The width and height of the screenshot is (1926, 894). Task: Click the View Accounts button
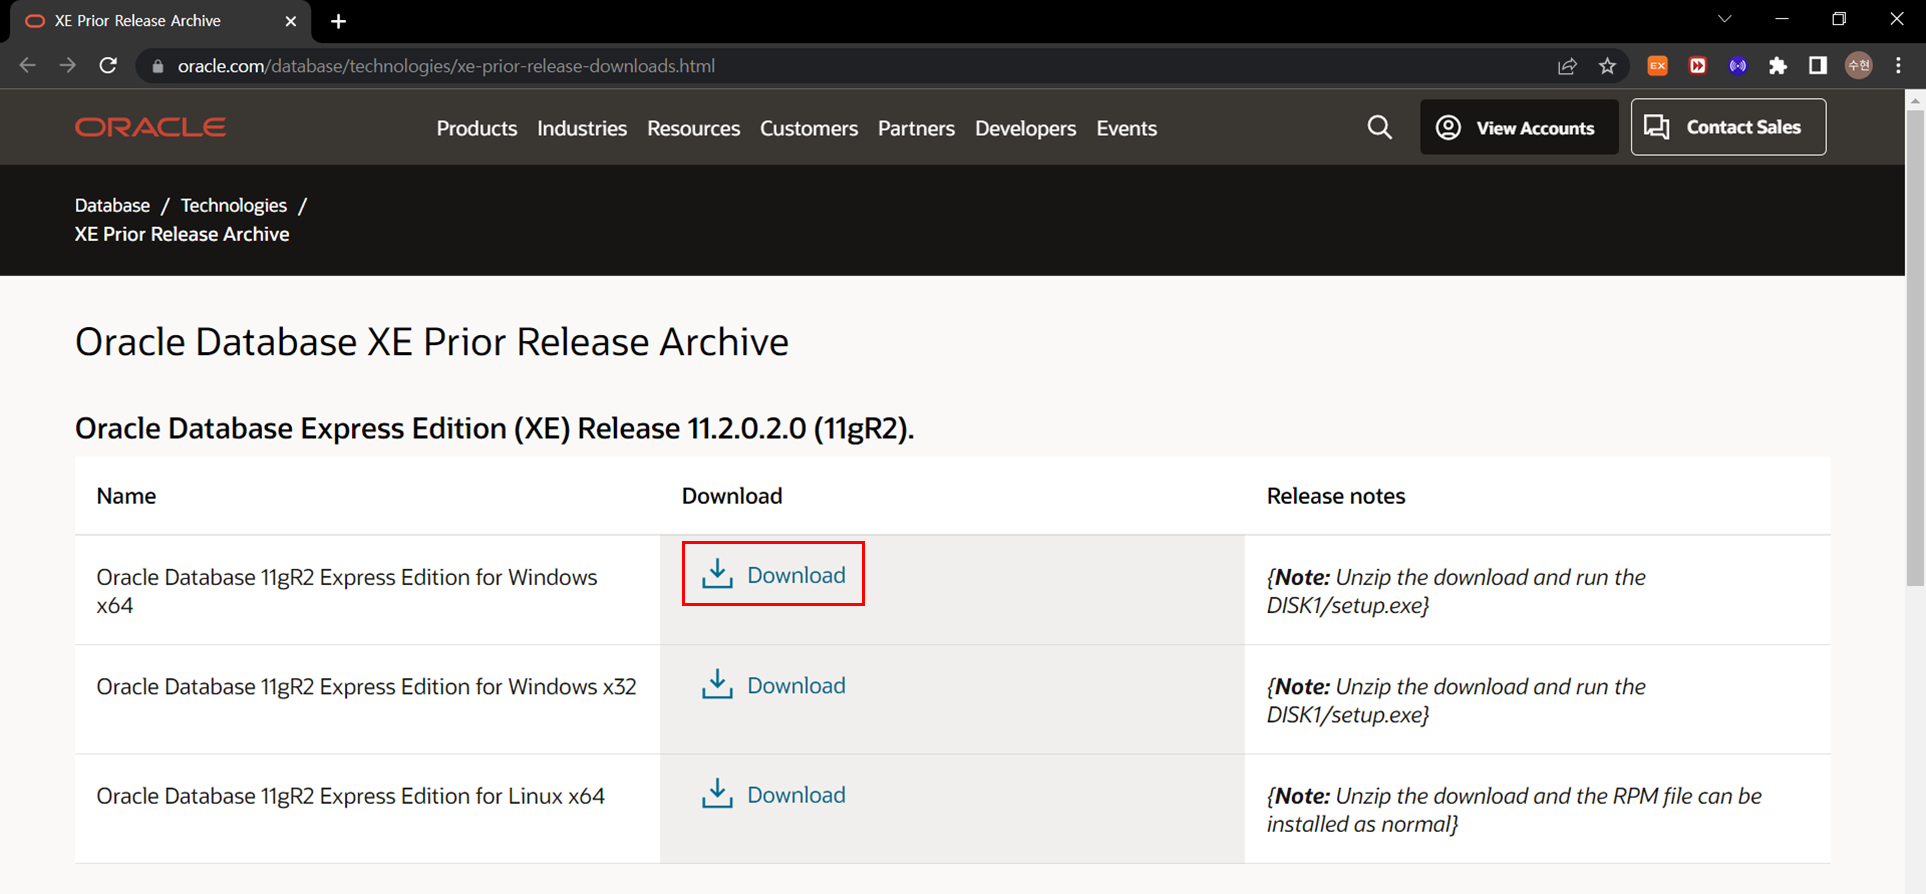(x=1519, y=127)
